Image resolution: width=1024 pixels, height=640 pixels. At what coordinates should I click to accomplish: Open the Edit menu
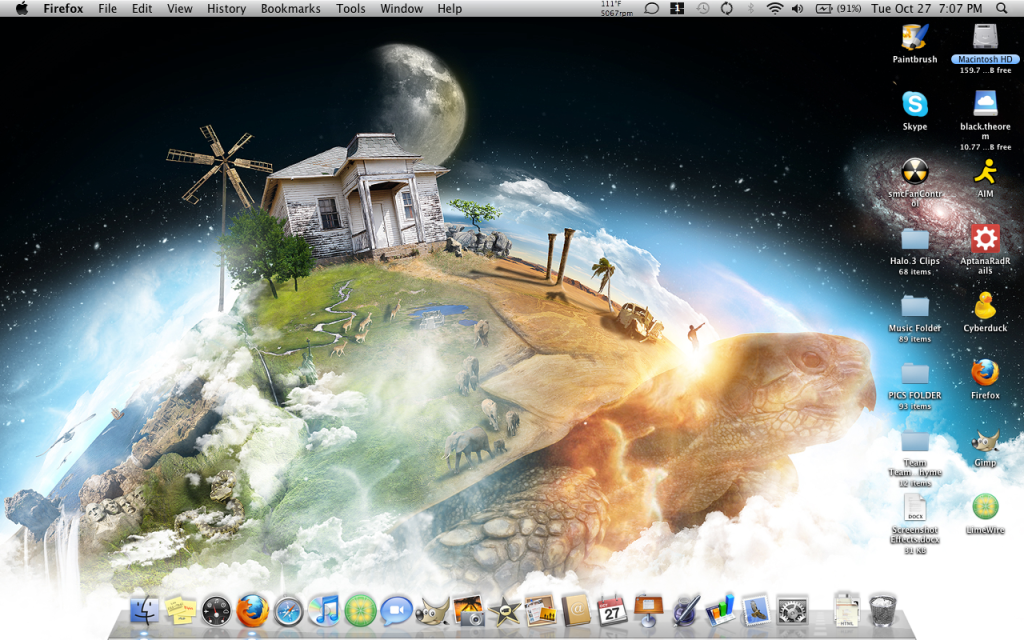tap(142, 8)
